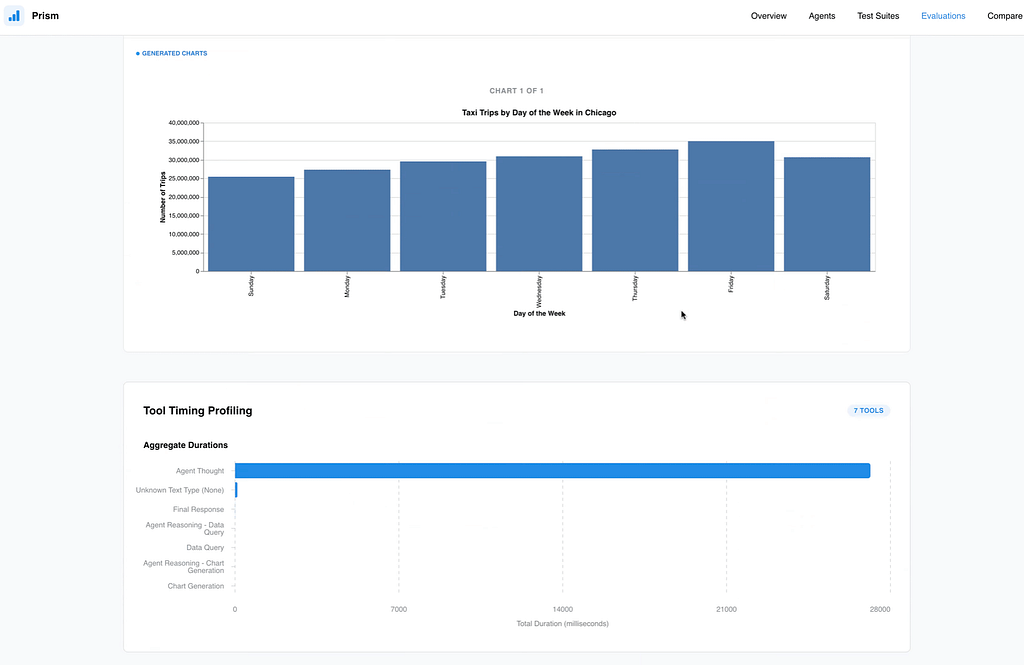
Task: Click the 21000 x-axis tick value
Action: 726,609
